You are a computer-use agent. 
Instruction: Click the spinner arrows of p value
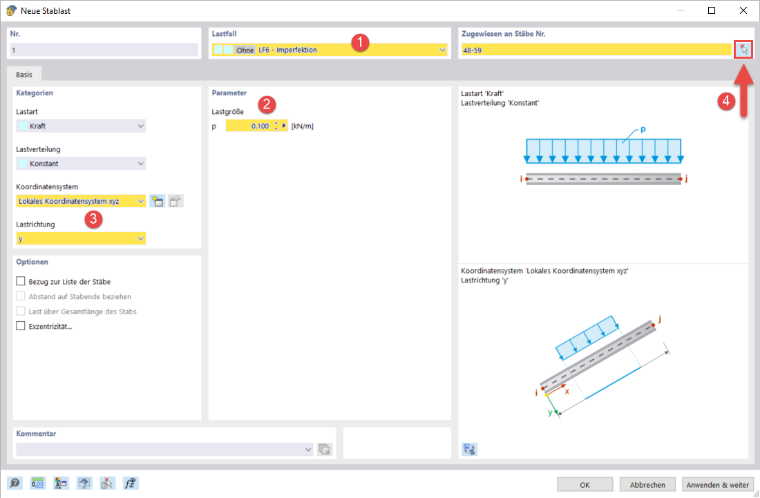point(276,126)
